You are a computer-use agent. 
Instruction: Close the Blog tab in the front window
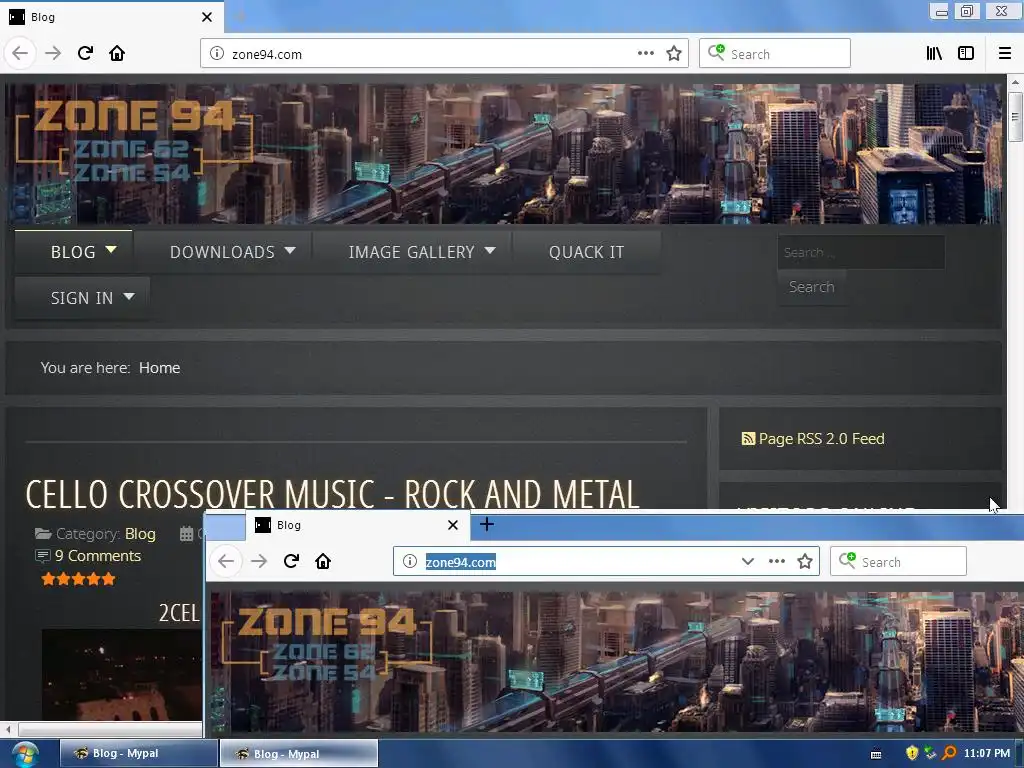point(453,525)
